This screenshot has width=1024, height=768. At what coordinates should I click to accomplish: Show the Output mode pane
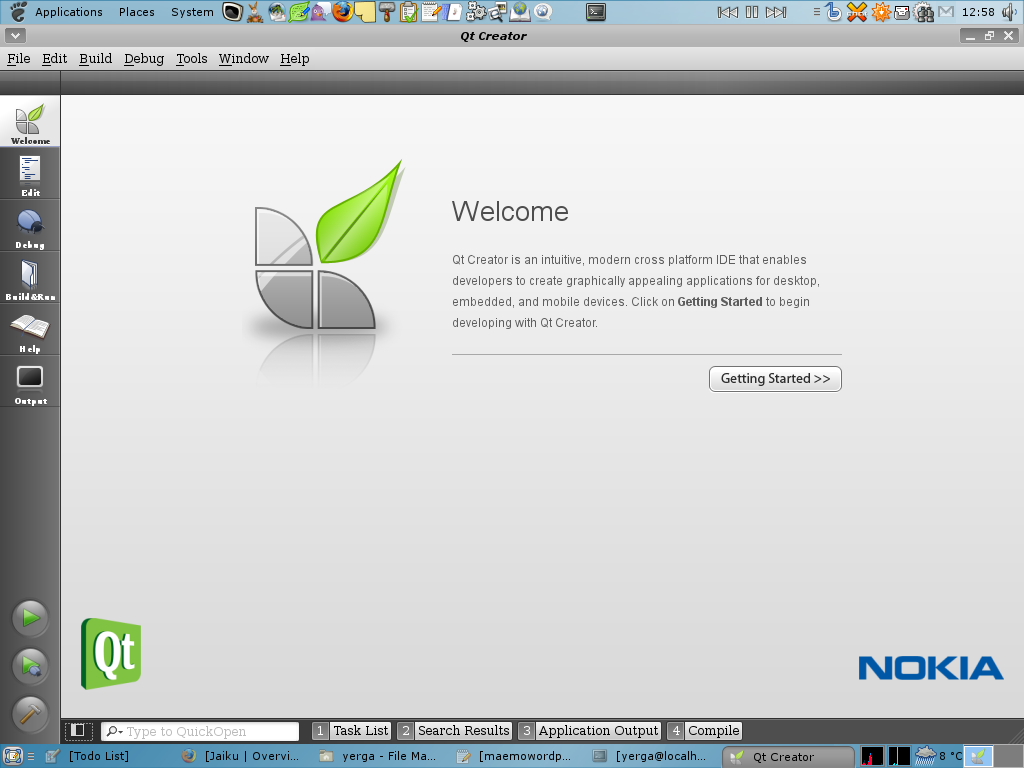[30, 383]
